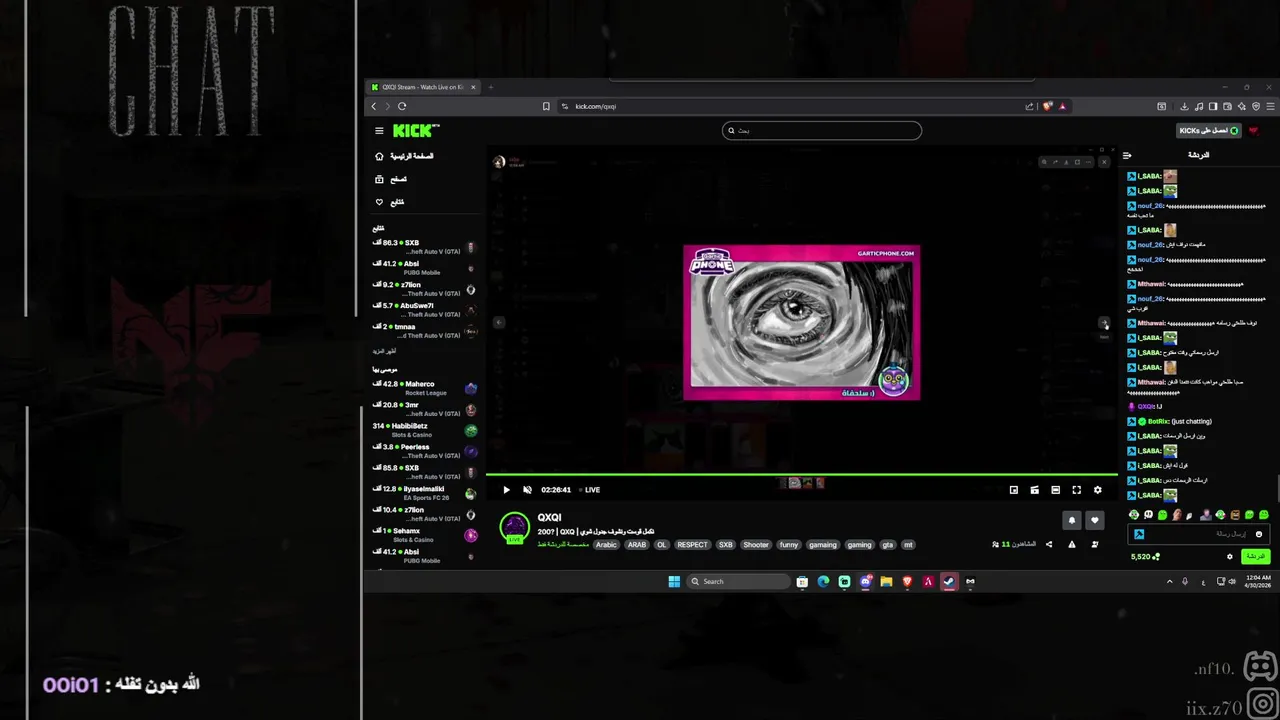Open the Browse sidebar item

point(391,179)
